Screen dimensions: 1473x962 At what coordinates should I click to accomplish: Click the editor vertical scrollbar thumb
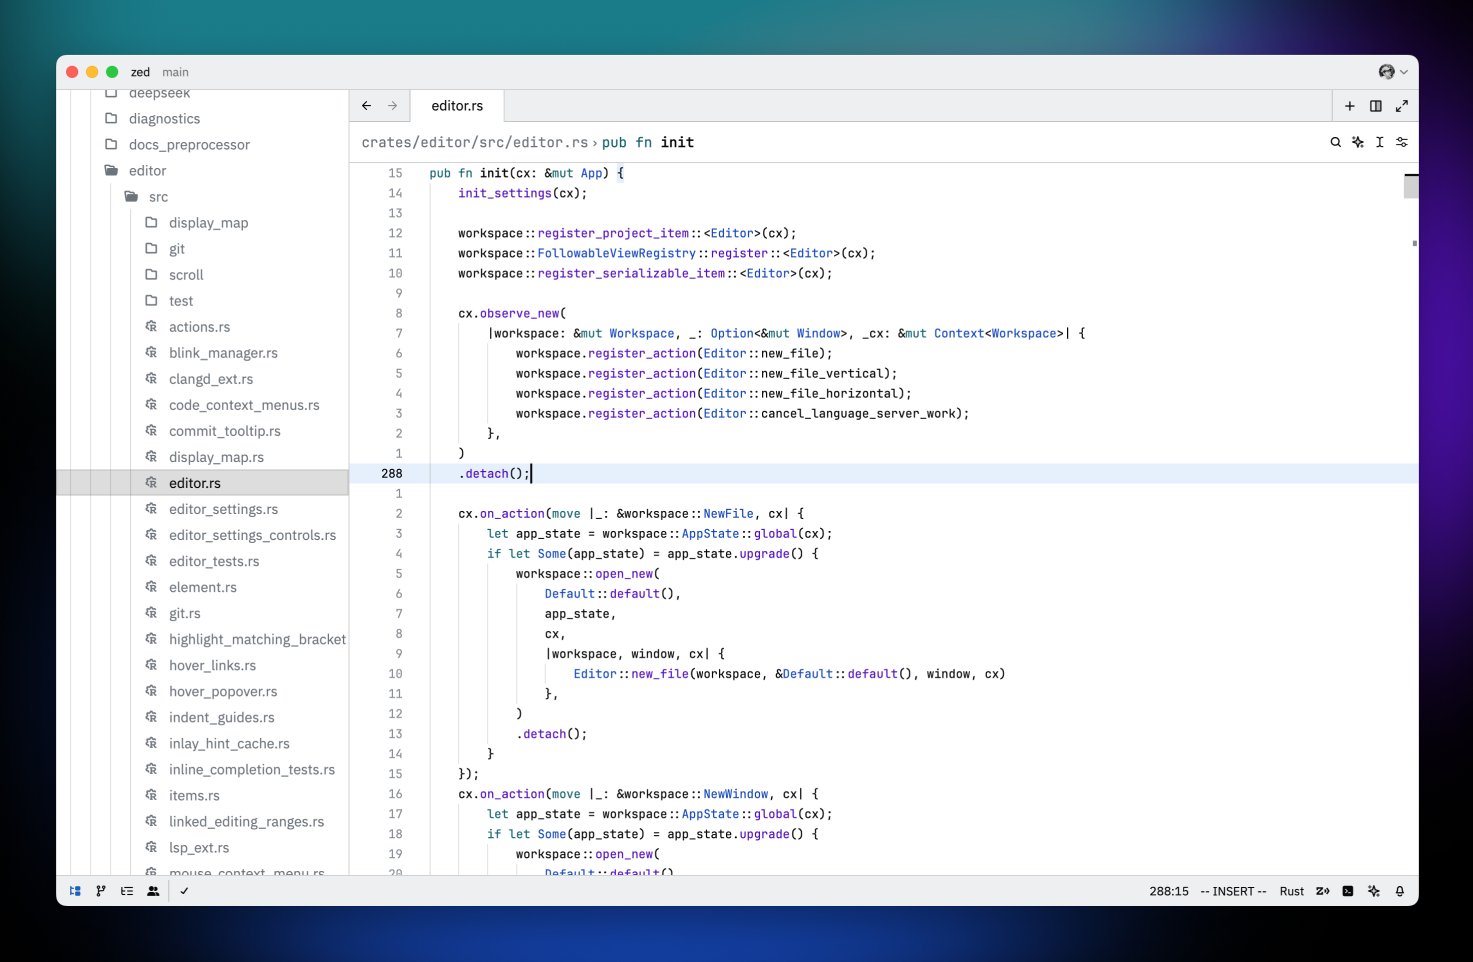(1411, 186)
